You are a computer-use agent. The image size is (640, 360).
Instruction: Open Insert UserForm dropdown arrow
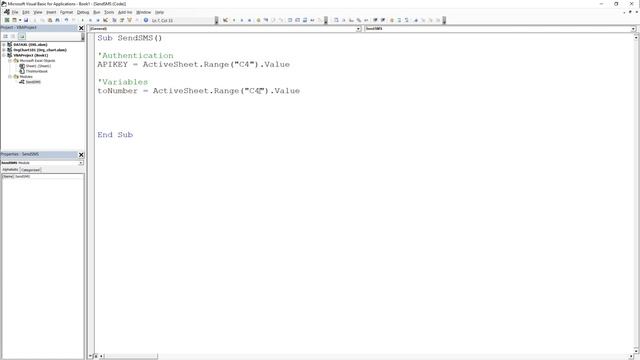coord(20,20)
